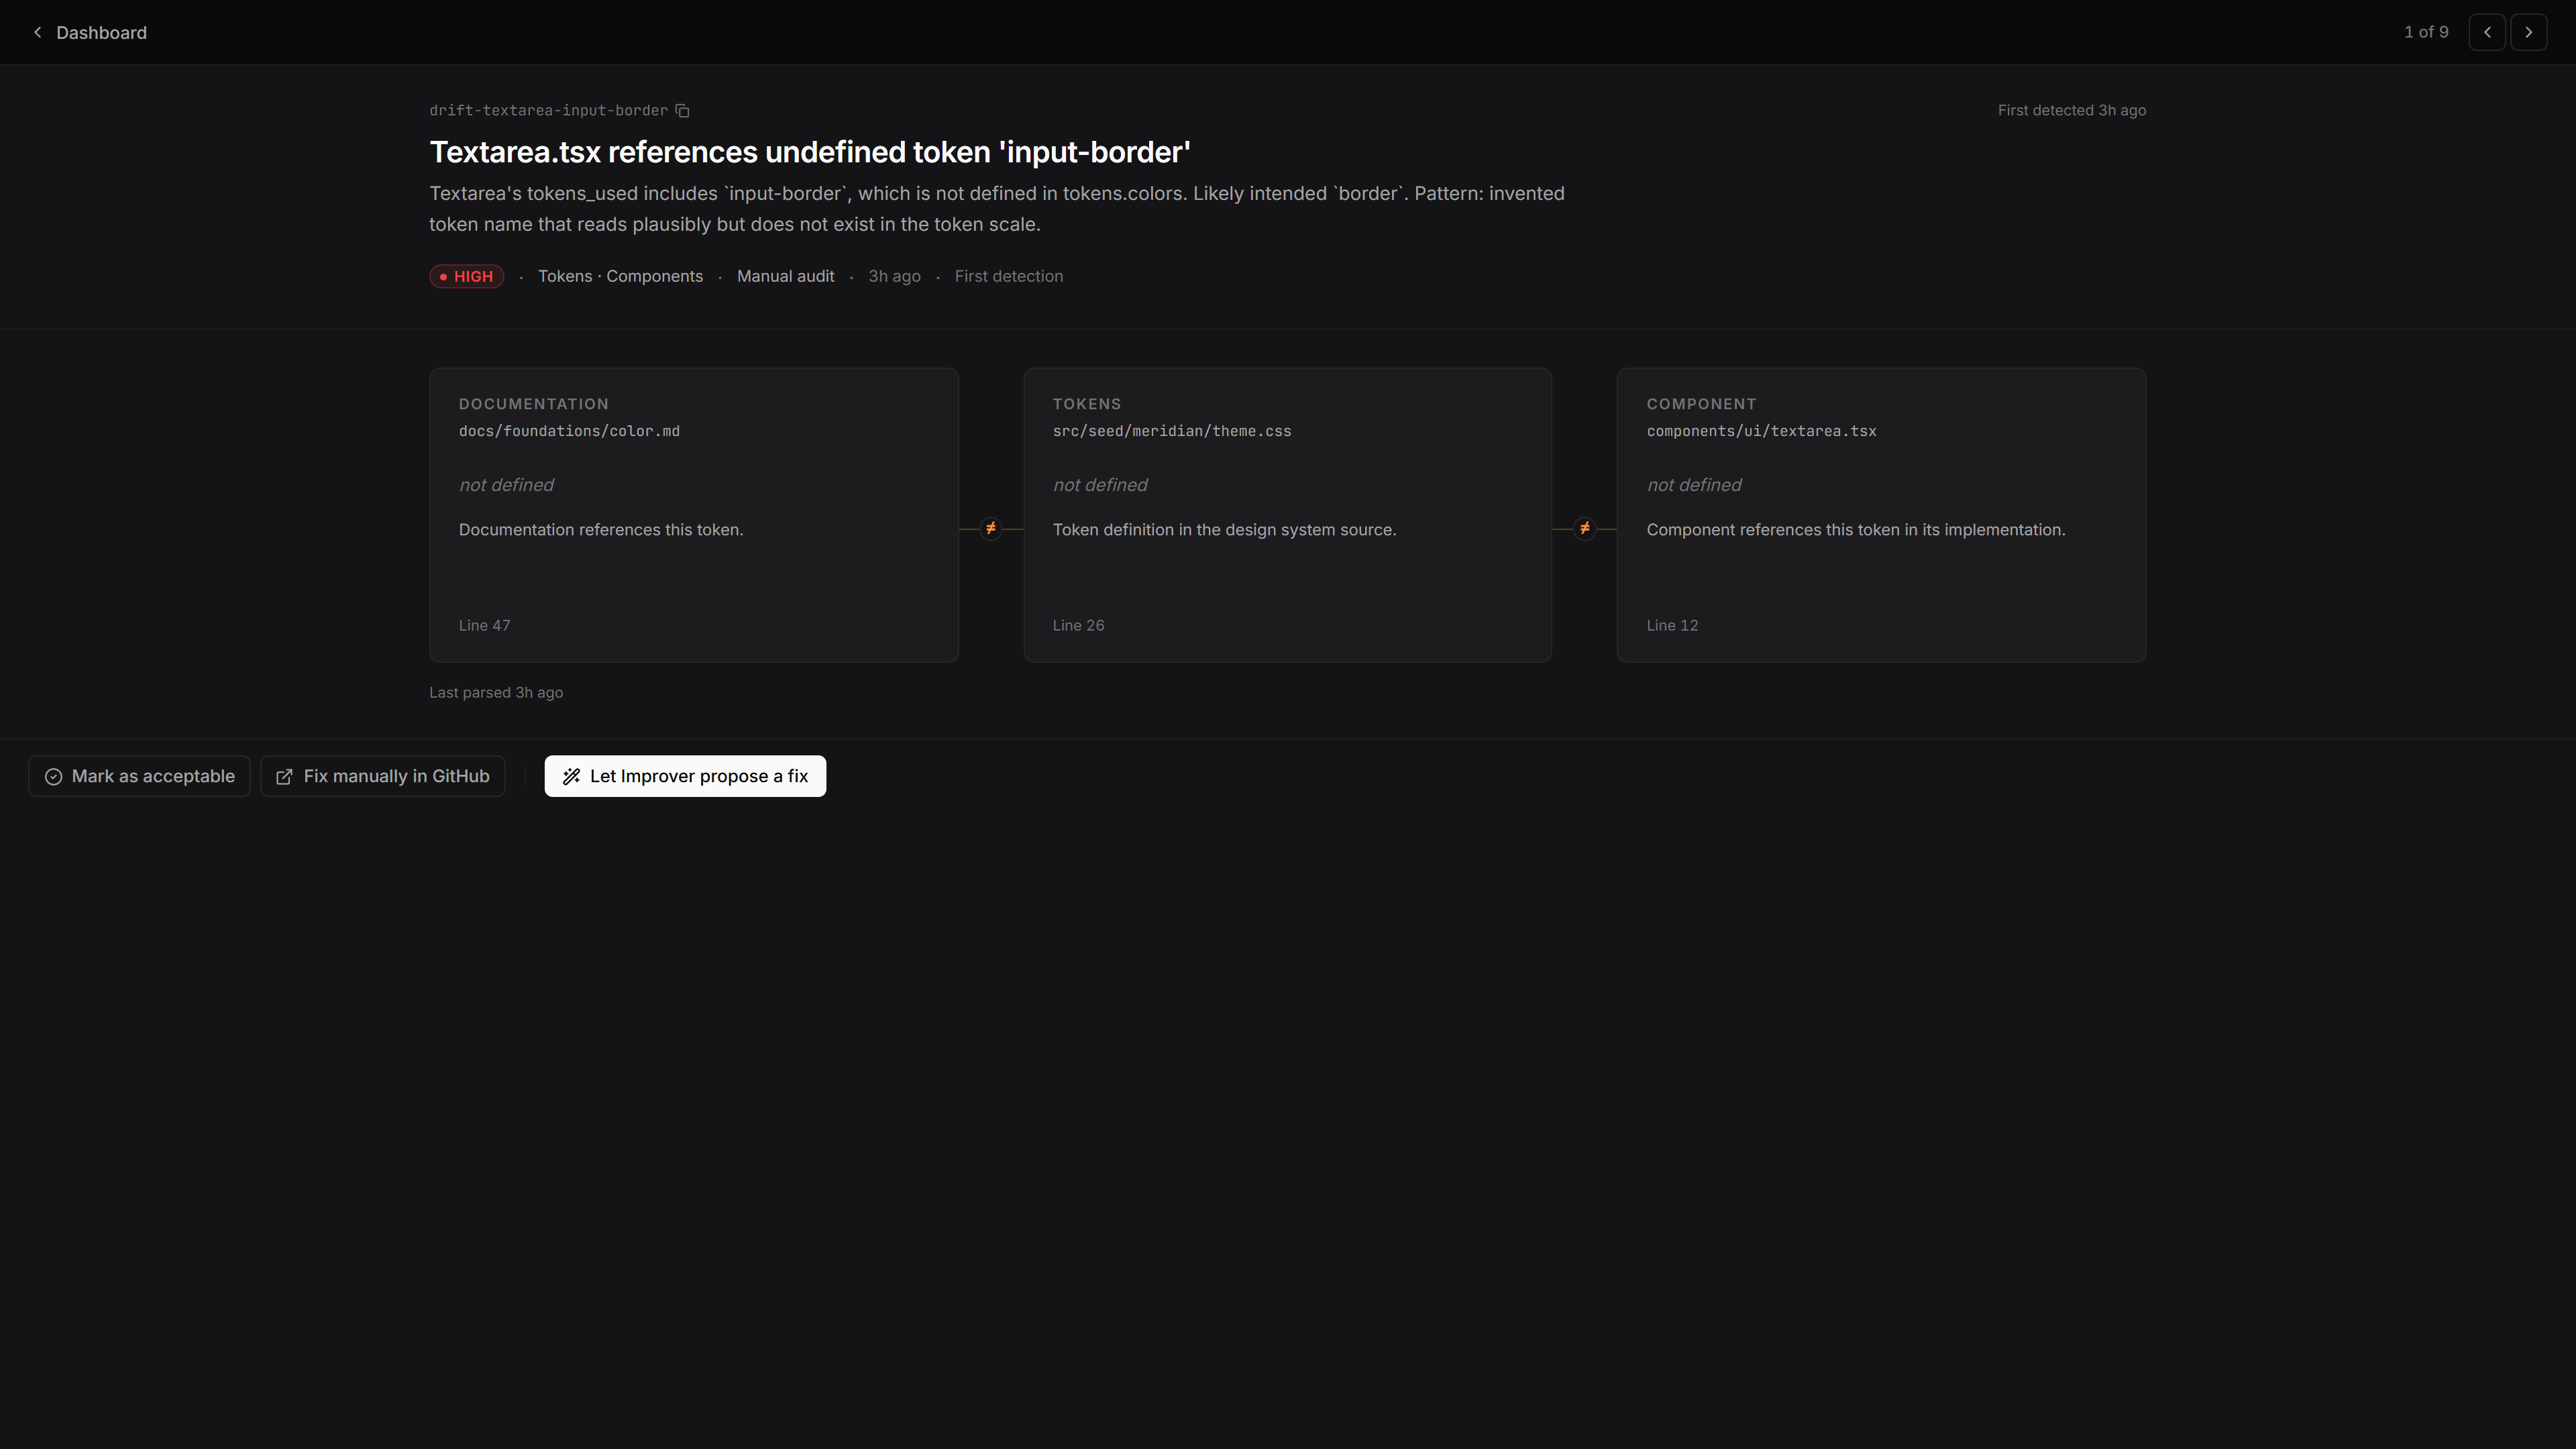Click not-equal icon between Documentation and Tokens
The width and height of the screenshot is (2576, 1449).
pos(990,528)
